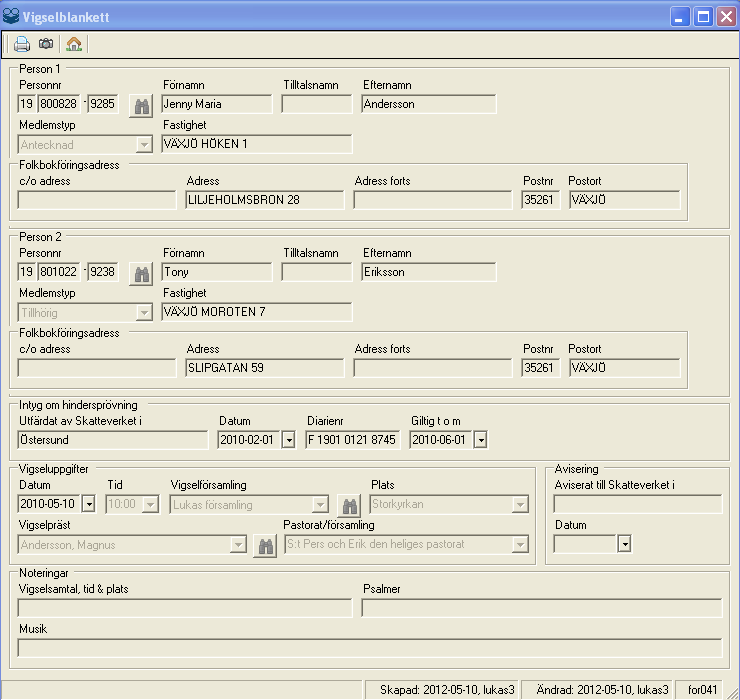Click Person 1 Förnamn field Jenny Maria

pyautogui.click(x=217, y=104)
